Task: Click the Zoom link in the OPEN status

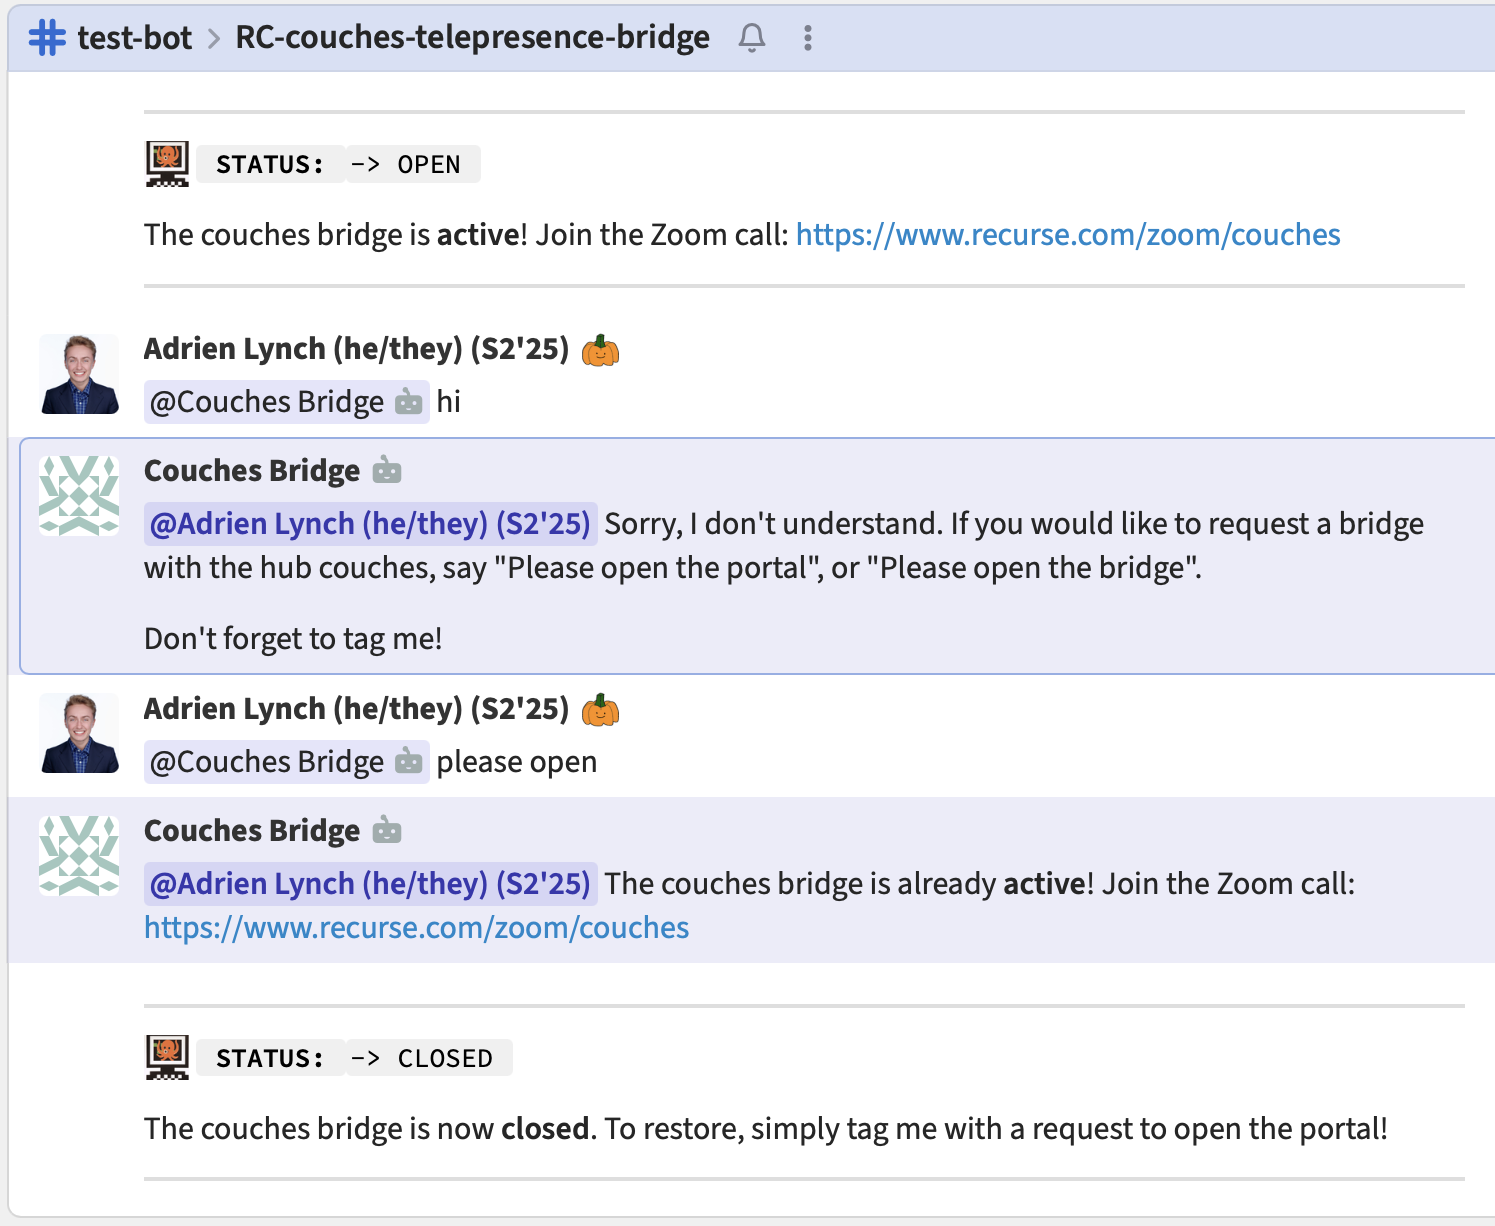Action: (1067, 235)
